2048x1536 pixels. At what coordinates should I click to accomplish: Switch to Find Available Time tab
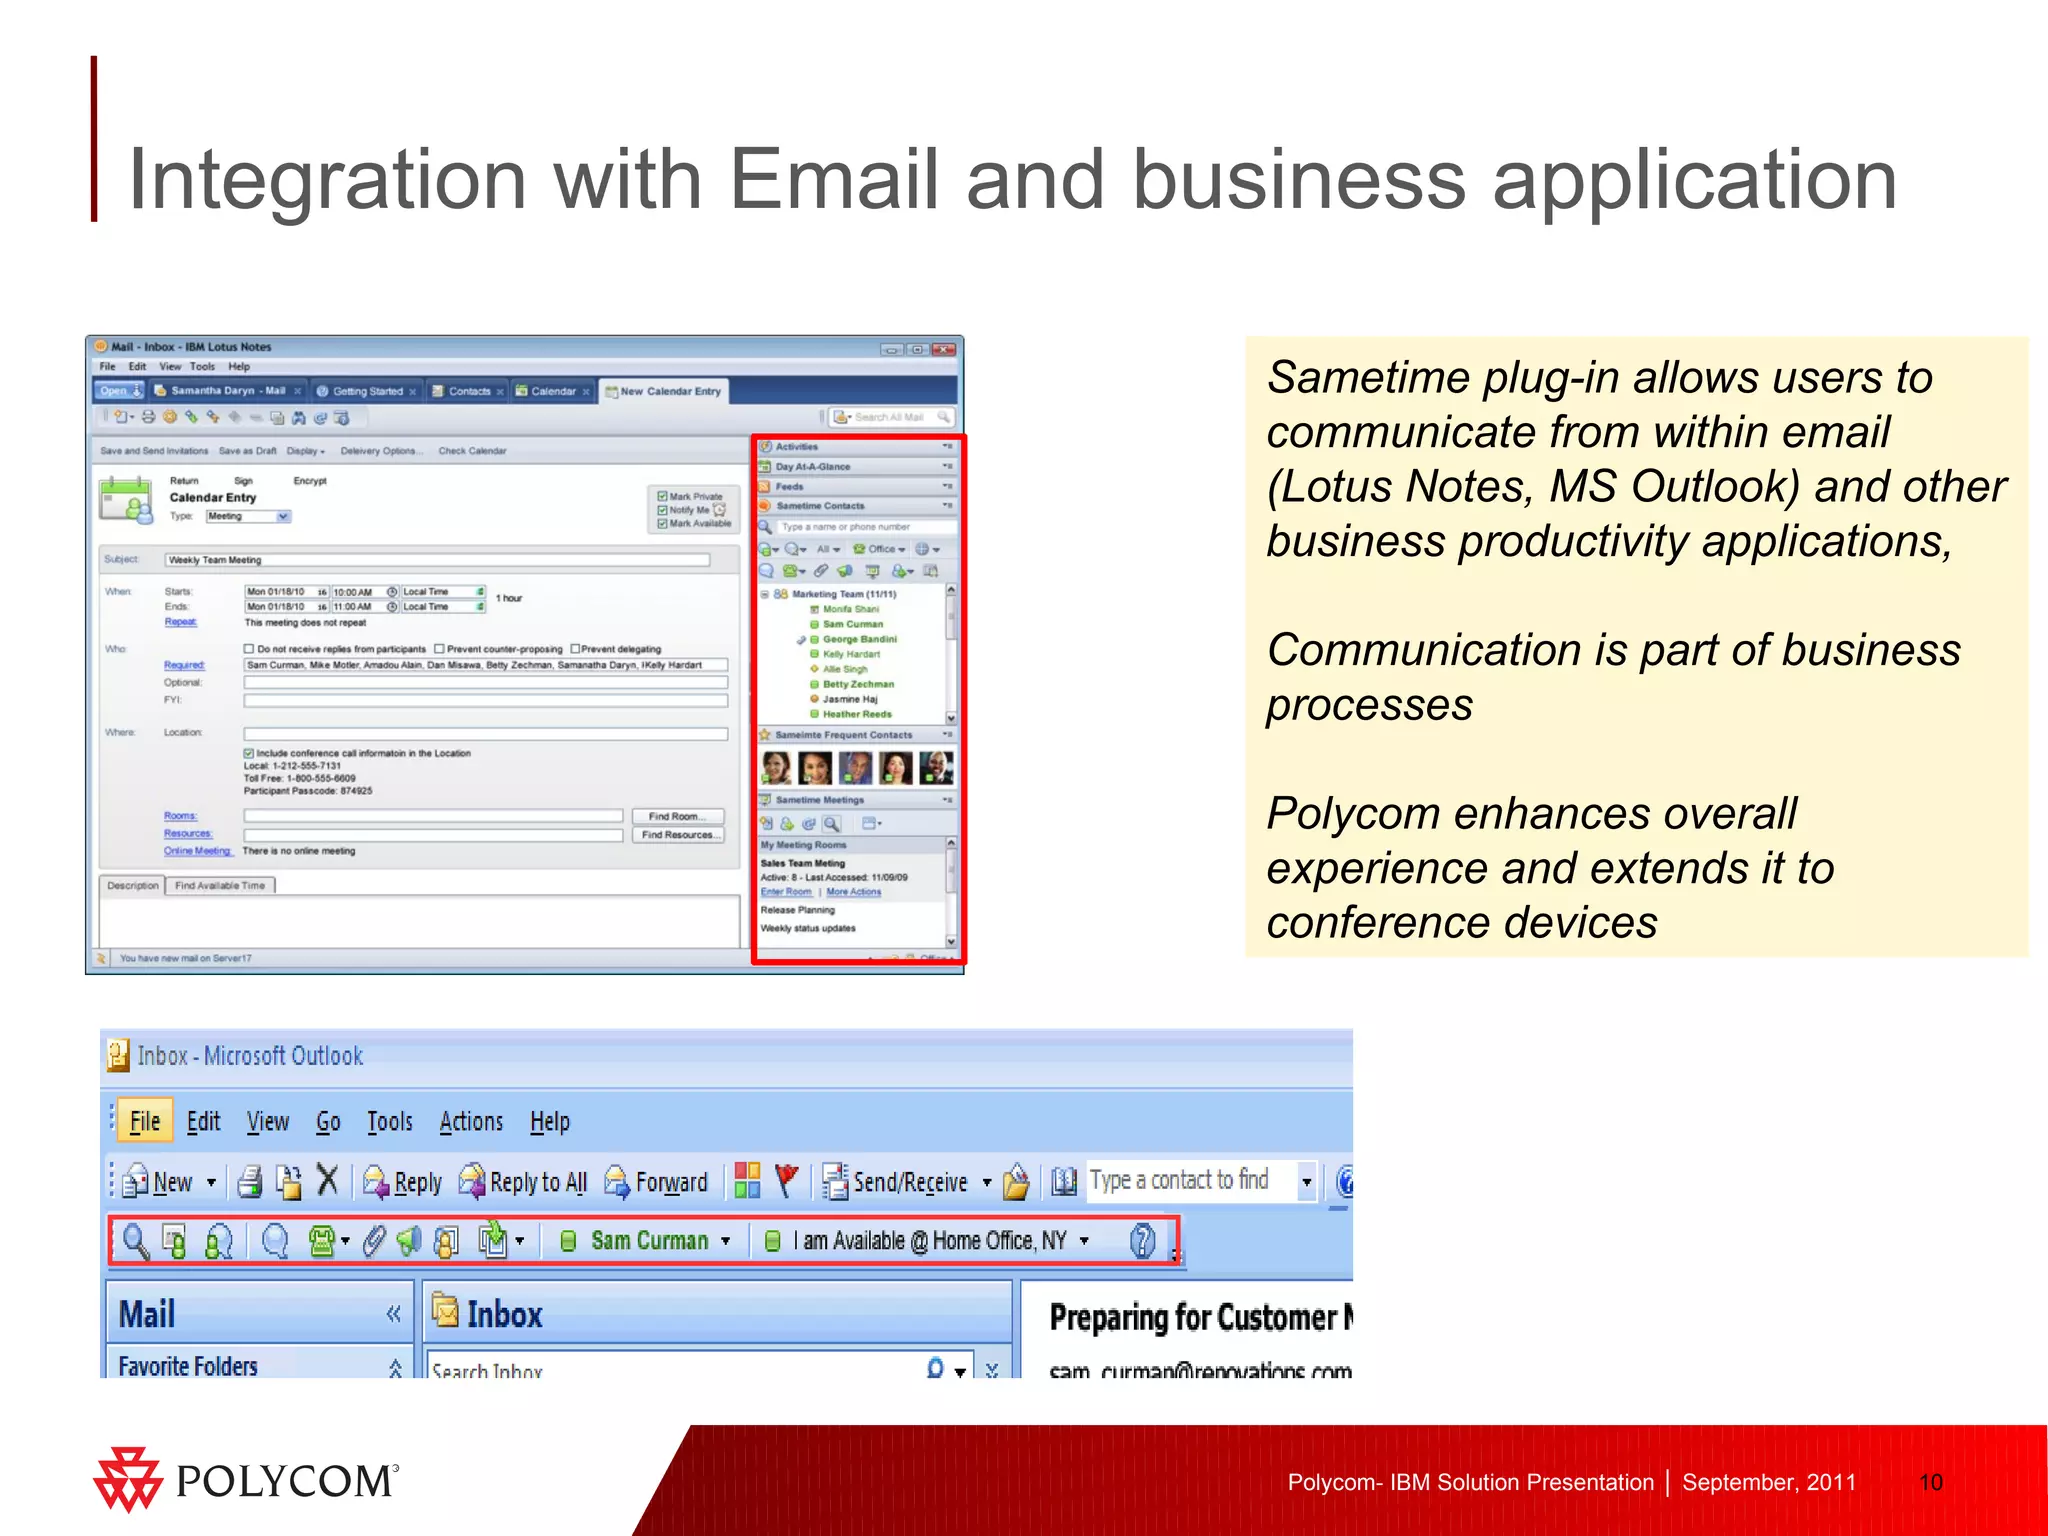coord(220,885)
